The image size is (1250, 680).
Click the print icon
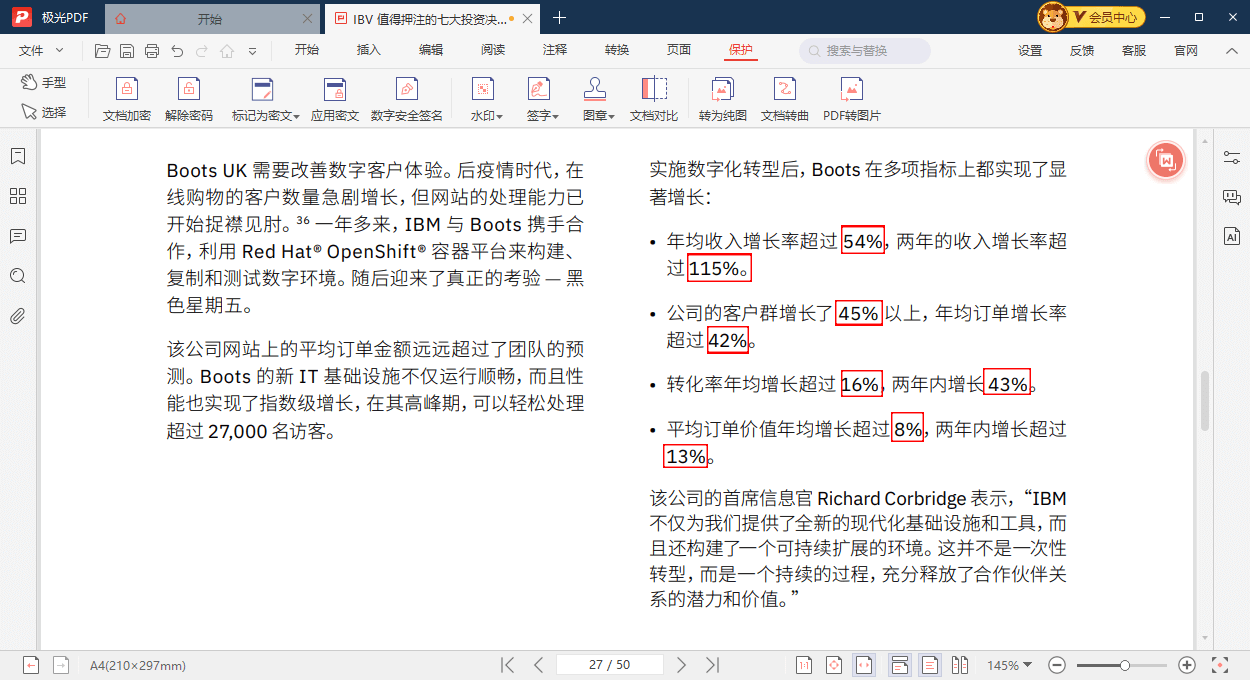click(152, 51)
